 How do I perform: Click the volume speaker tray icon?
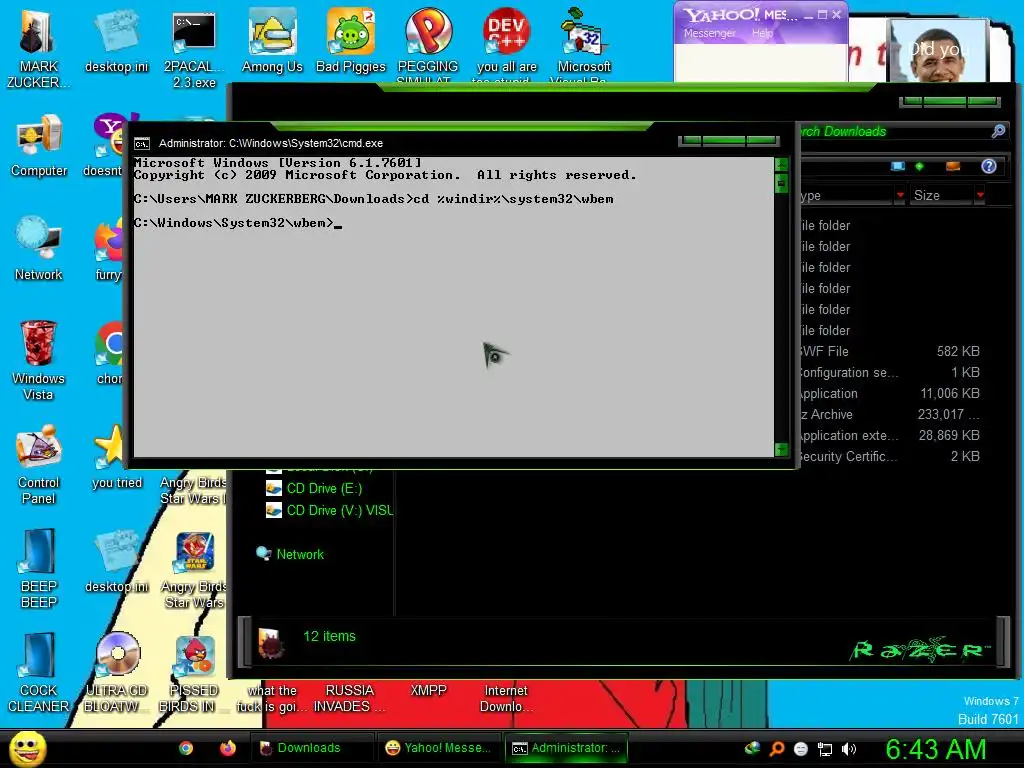(x=848, y=749)
